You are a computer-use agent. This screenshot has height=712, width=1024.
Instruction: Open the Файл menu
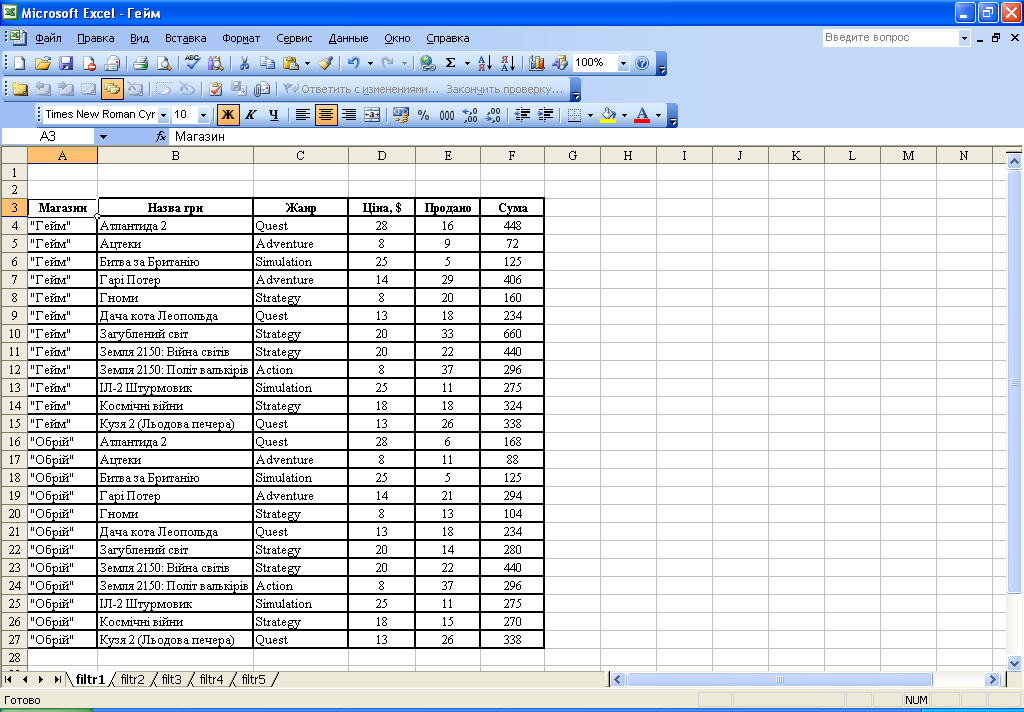[48, 39]
